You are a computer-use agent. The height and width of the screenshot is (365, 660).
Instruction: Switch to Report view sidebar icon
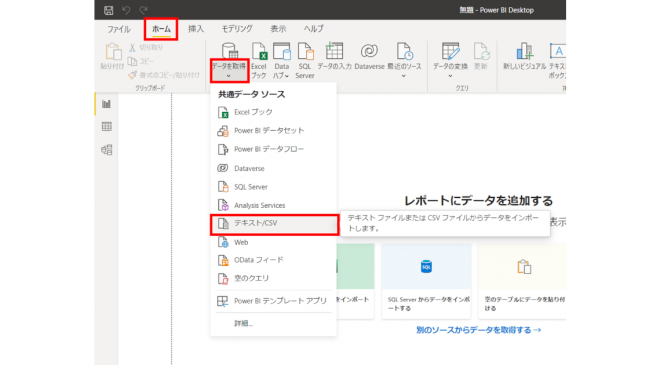pos(106,104)
